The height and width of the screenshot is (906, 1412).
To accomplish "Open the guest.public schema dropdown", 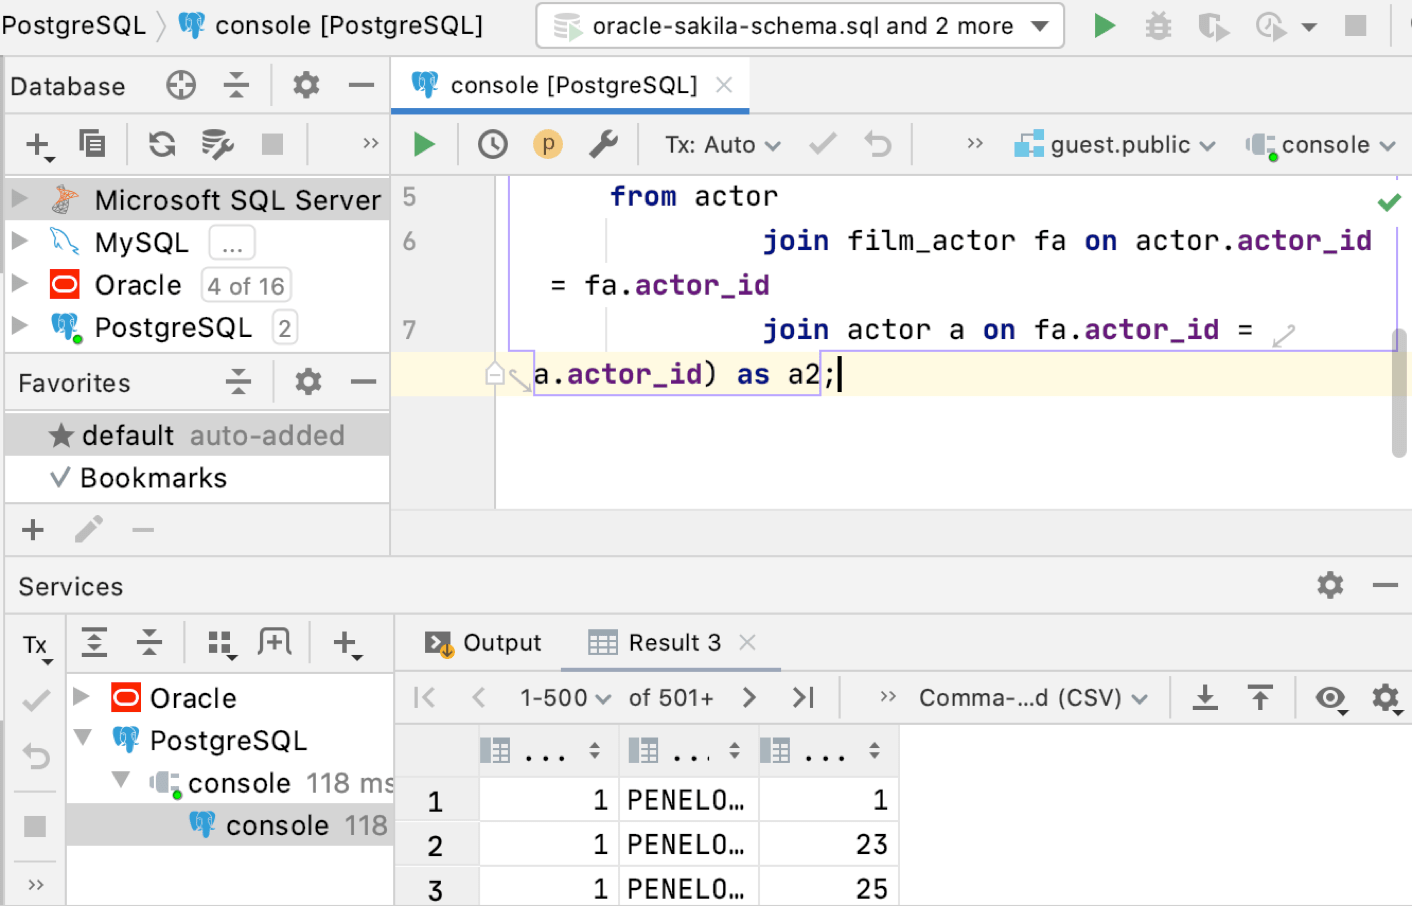I will pos(1117,145).
